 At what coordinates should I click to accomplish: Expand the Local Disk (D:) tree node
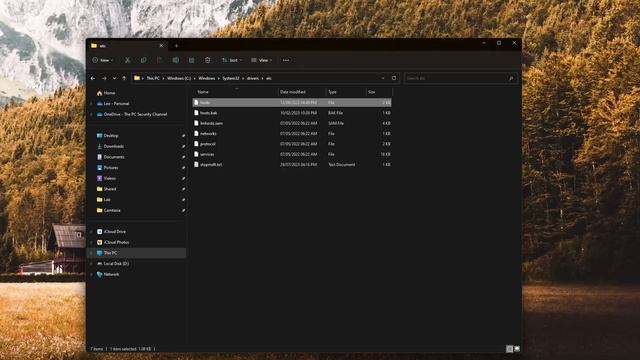91,264
